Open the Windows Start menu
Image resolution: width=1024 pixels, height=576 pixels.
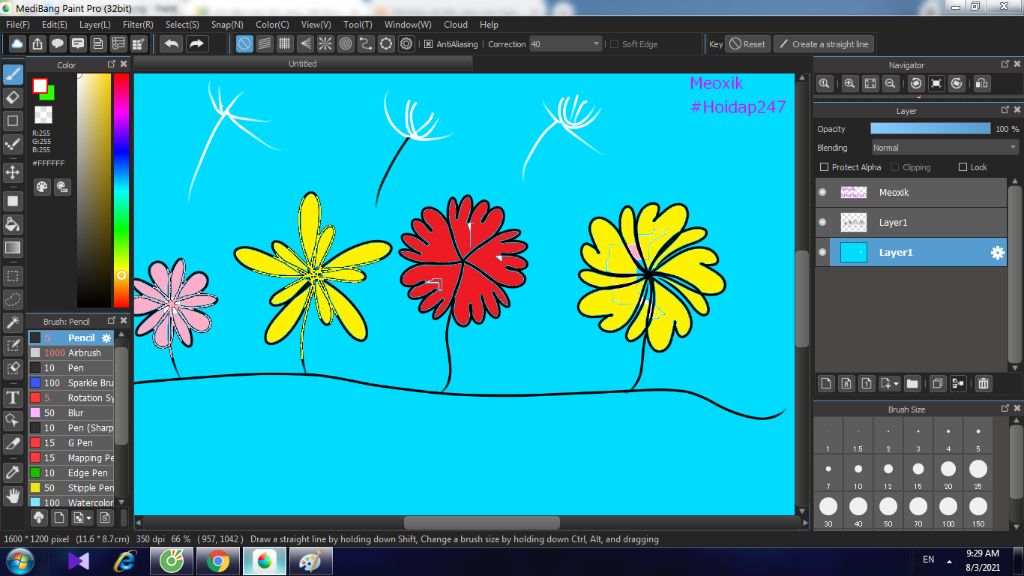[x=20, y=562]
